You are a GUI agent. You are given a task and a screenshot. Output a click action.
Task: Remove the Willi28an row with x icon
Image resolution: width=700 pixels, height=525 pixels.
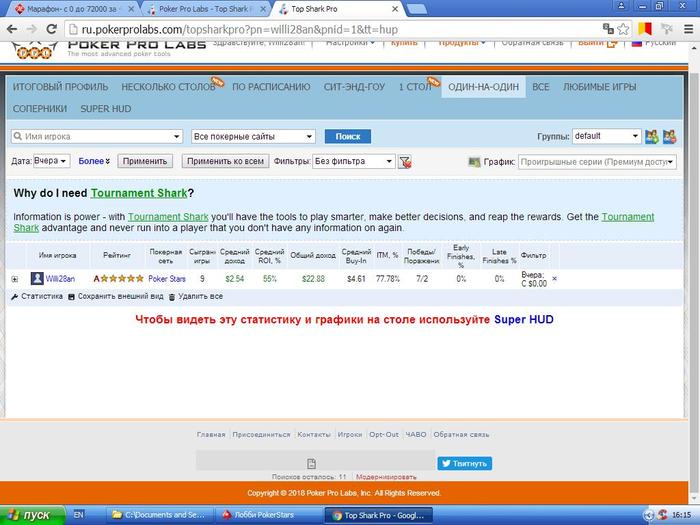tap(554, 279)
